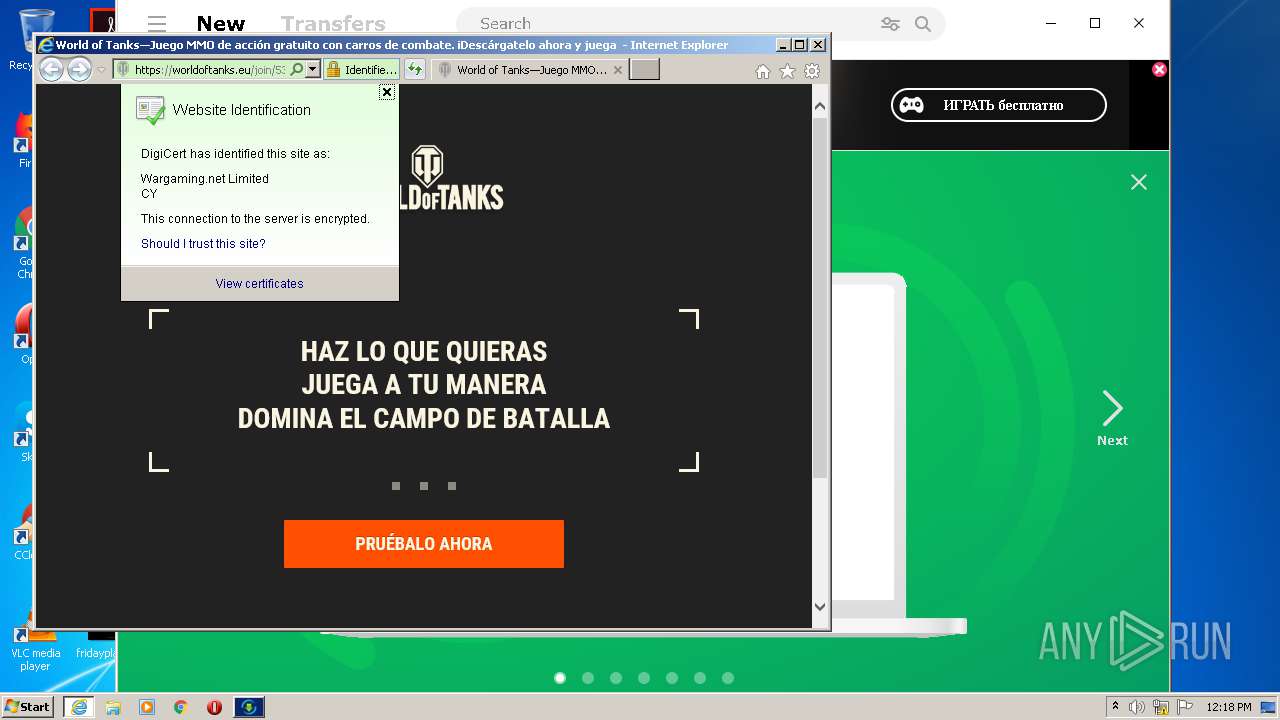Click the PRUÉBALO AHORA button
This screenshot has height=720, width=1280.
(x=424, y=544)
